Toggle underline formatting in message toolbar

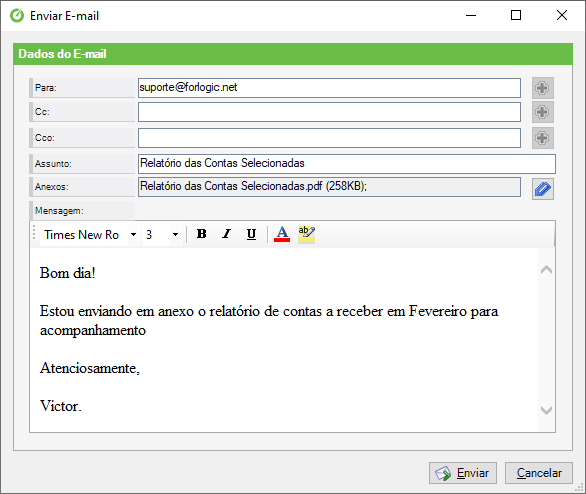(252, 234)
